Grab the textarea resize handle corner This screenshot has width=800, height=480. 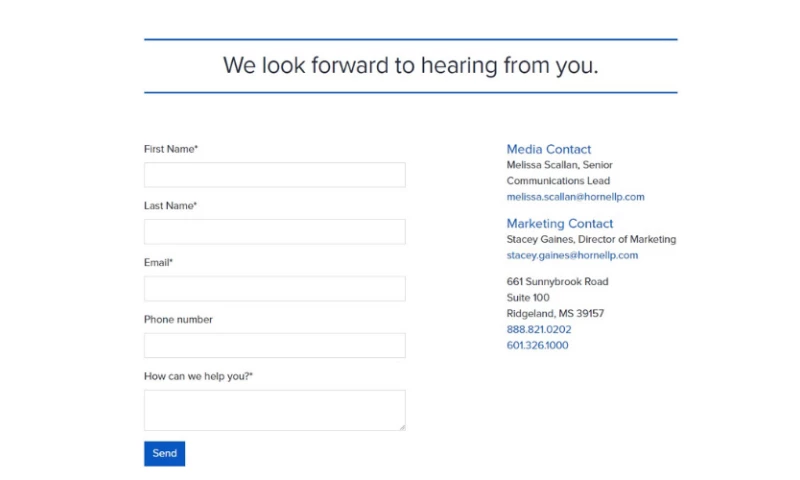[x=402, y=427]
